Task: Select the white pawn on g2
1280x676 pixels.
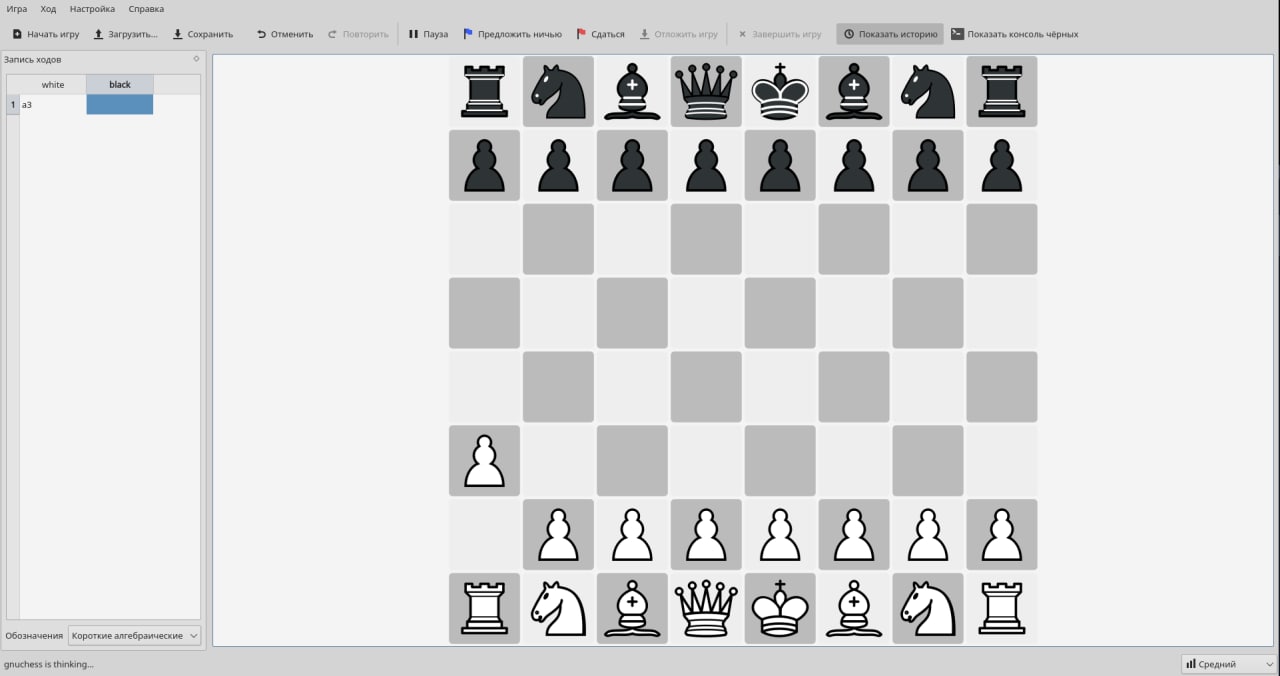Action: tap(928, 535)
